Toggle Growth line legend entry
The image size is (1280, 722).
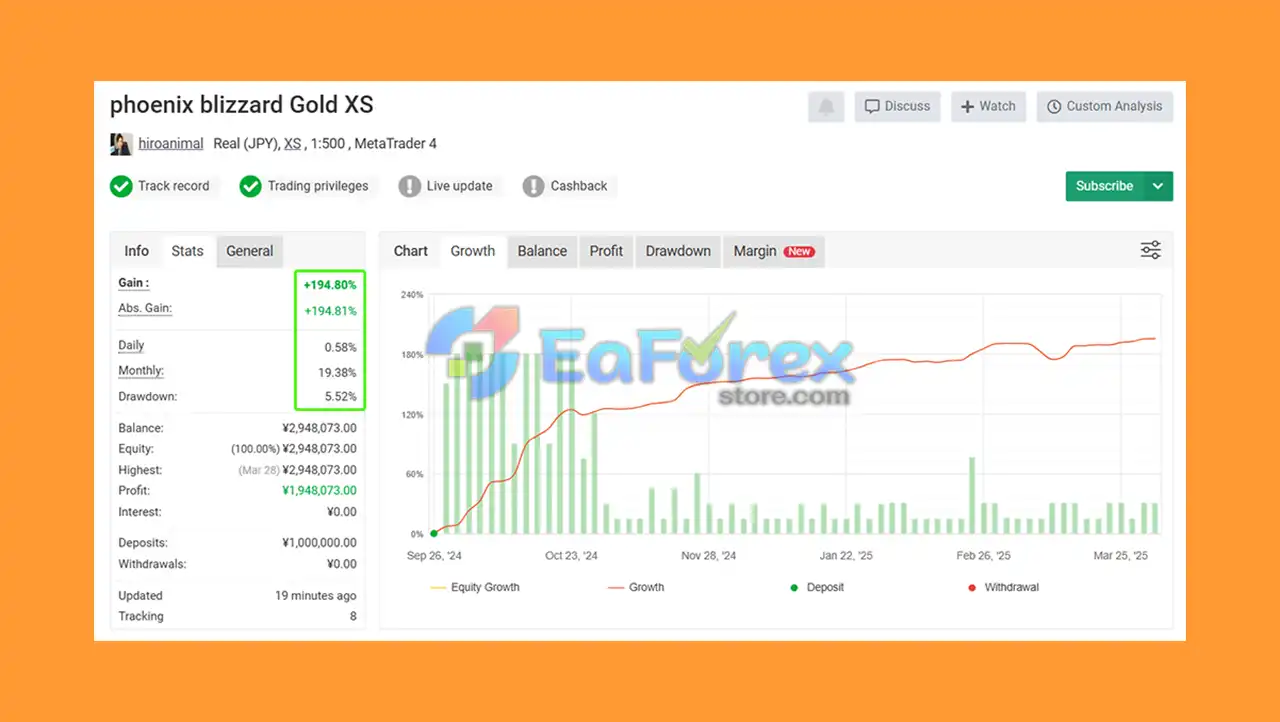pyautogui.click(x=636, y=587)
